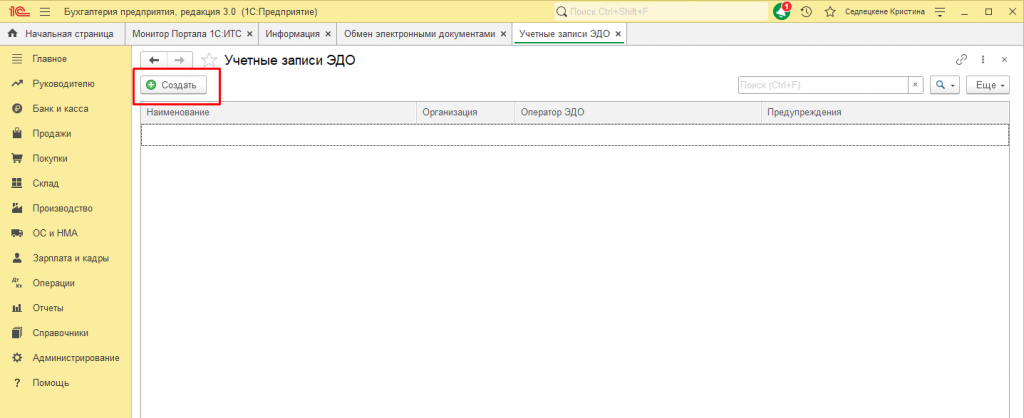Open the Покупки section
The width and height of the screenshot is (1024, 418).
pos(50,158)
